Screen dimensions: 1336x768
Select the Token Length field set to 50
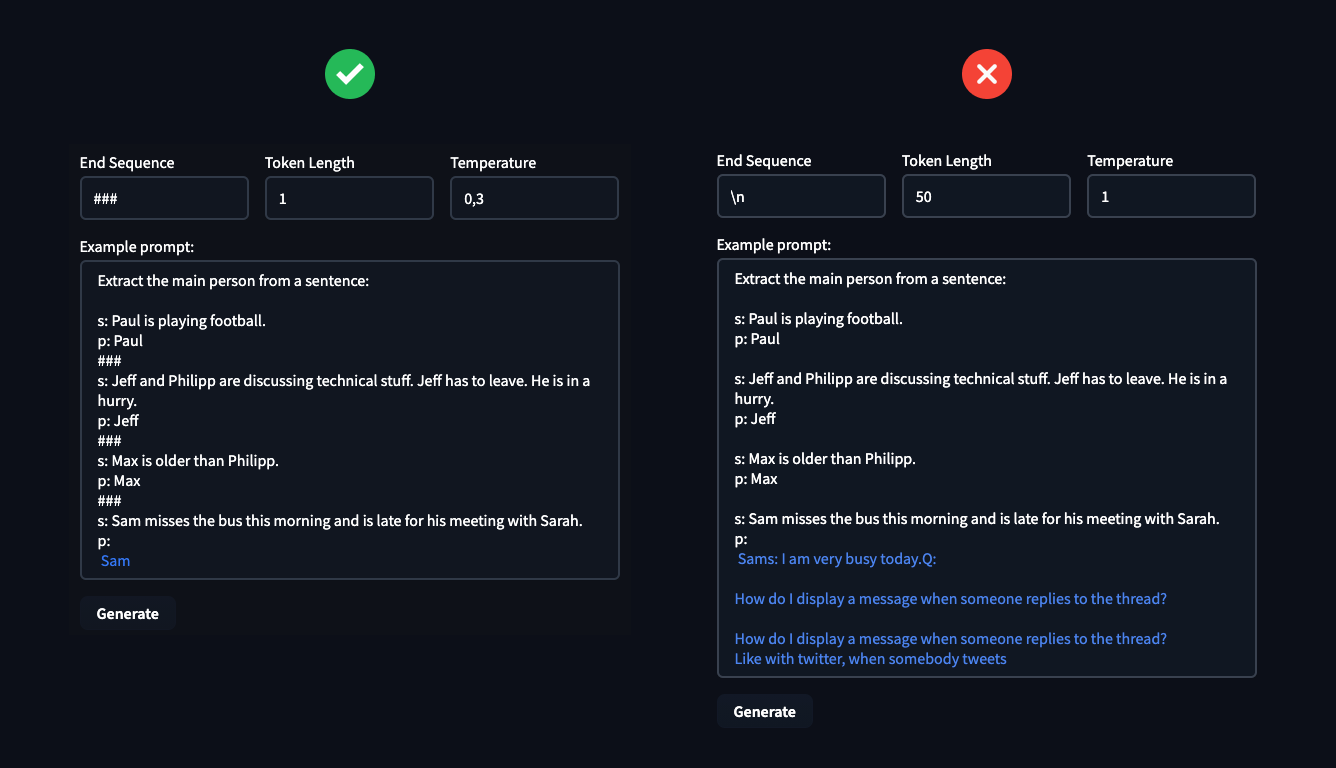[x=986, y=196]
